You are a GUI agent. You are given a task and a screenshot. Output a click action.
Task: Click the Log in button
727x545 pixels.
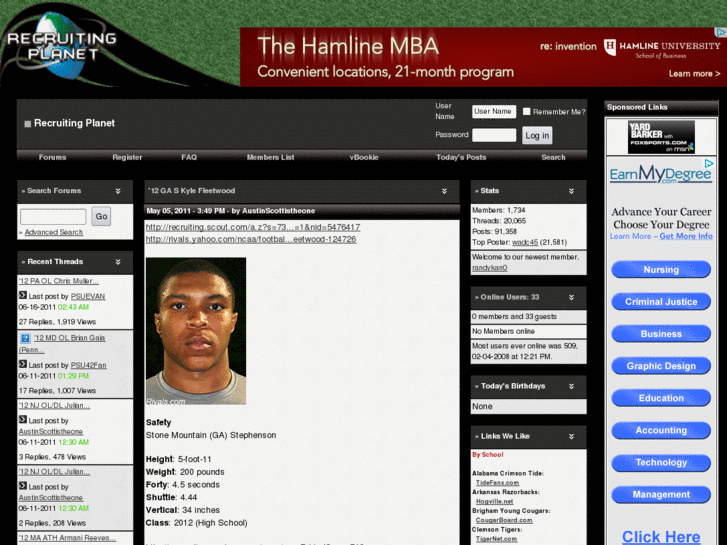[537, 135]
